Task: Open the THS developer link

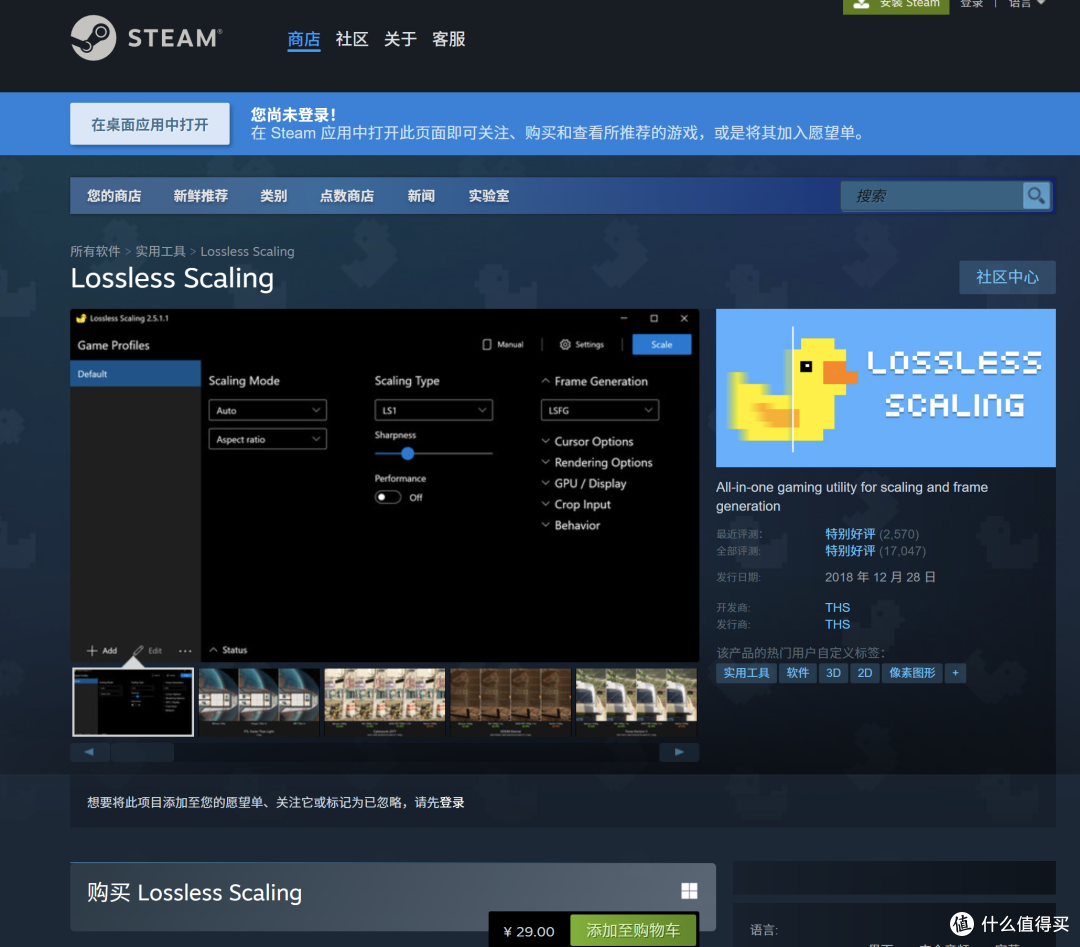Action: pos(837,607)
